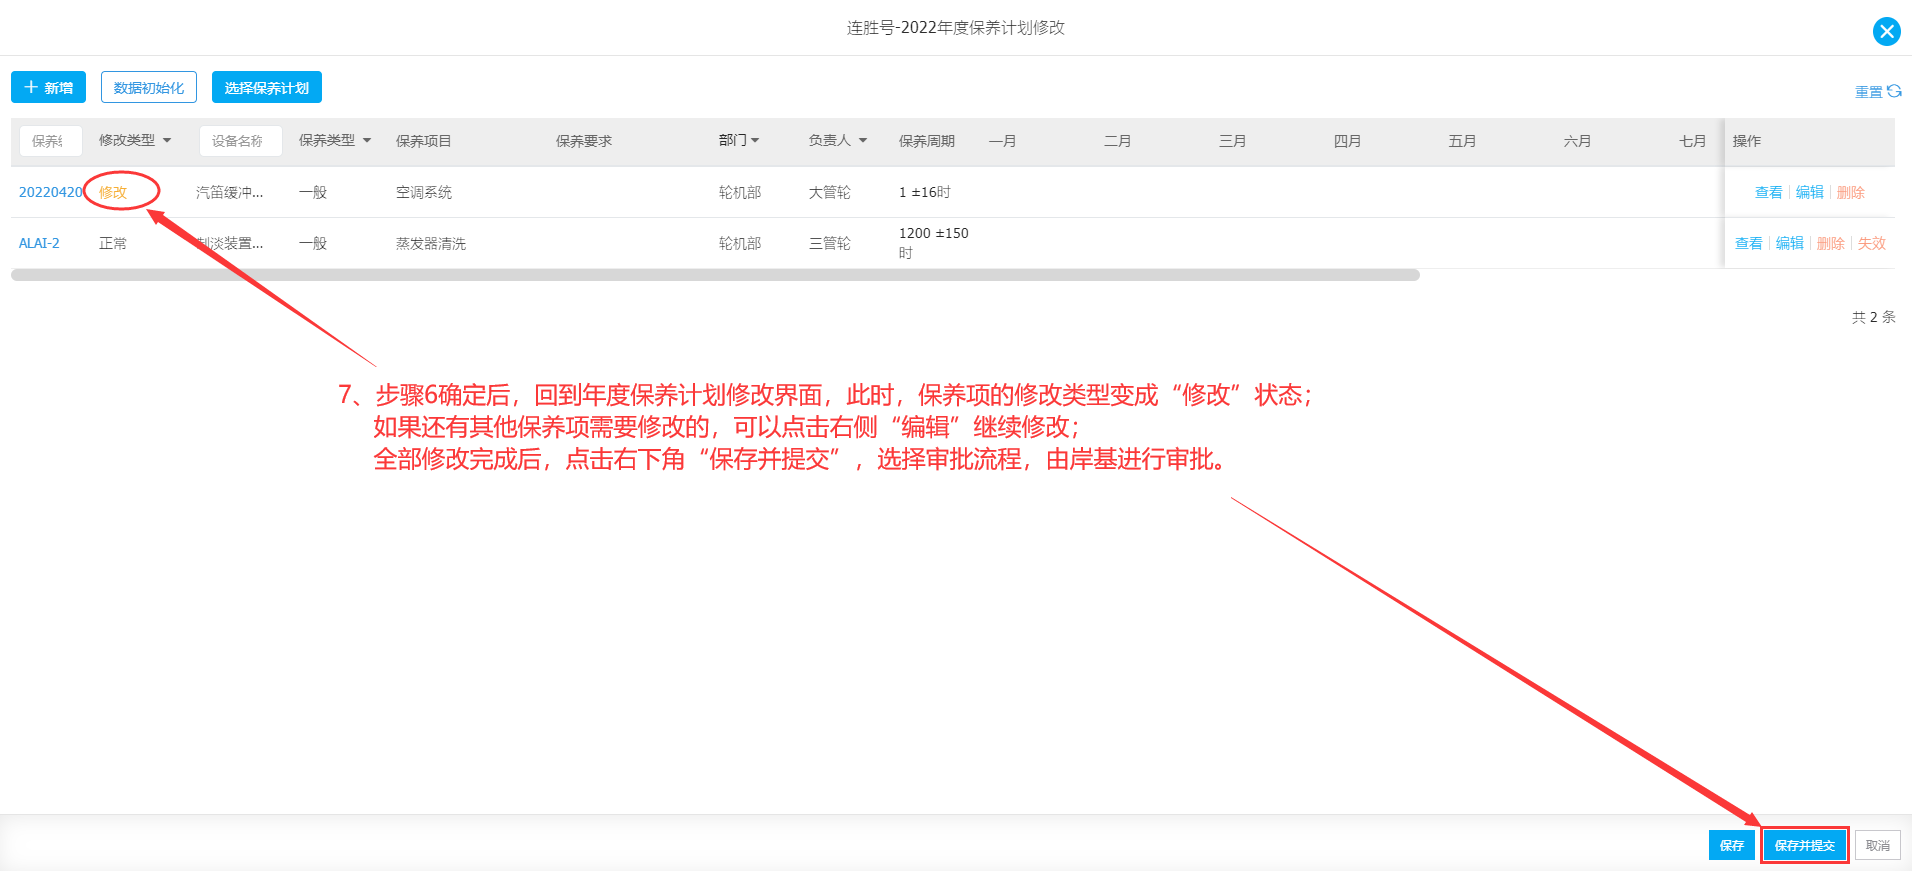Viewport: 1912px width, 871px height.
Task: Click the 蒸发器清洗 cell
Action: pos(431,243)
